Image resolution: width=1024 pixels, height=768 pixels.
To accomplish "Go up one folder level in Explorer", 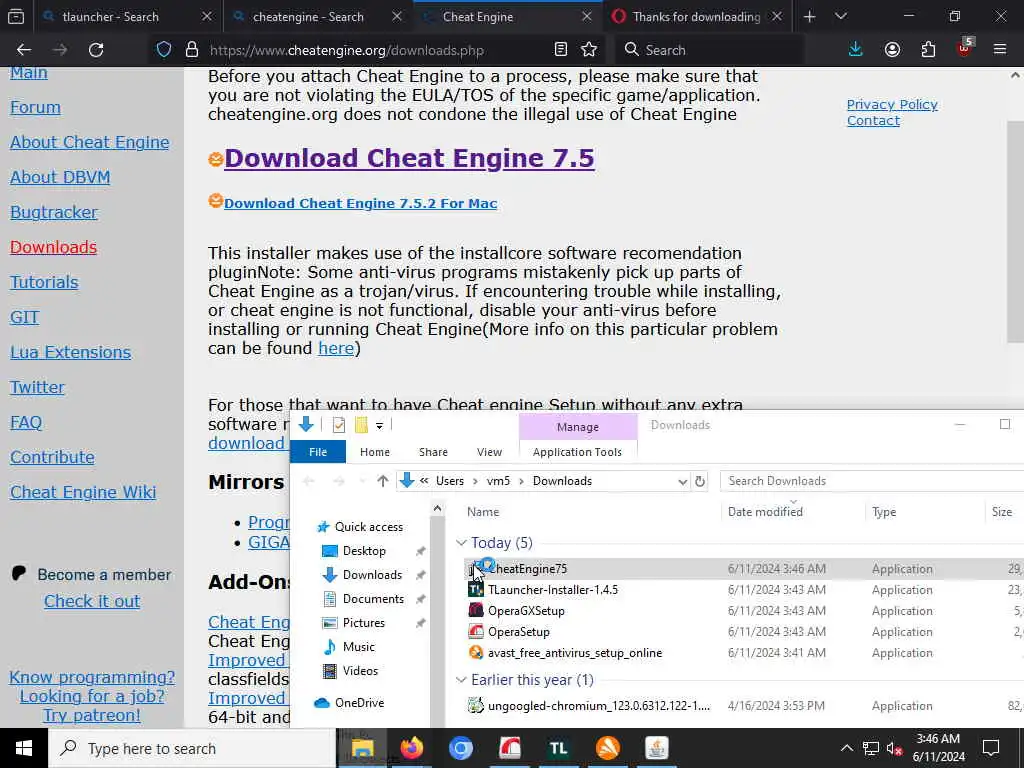I will [383, 481].
